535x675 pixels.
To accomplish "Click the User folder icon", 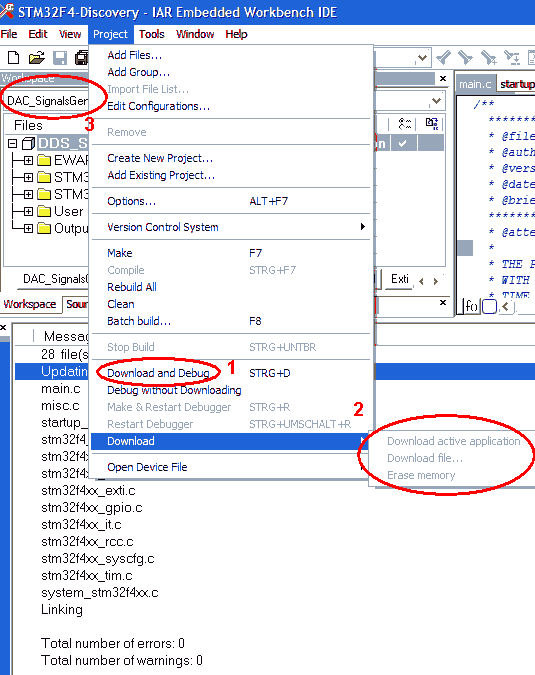I will point(44,211).
